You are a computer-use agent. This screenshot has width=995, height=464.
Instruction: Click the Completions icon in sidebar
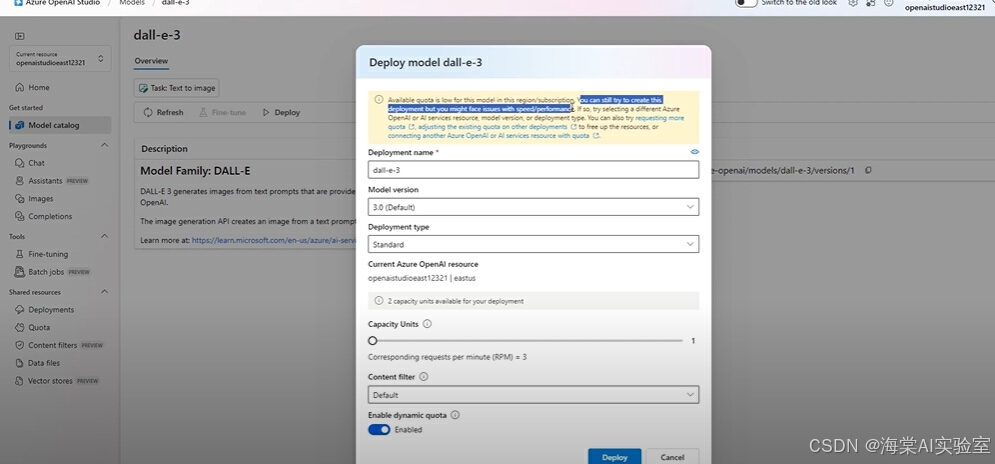pos(20,216)
